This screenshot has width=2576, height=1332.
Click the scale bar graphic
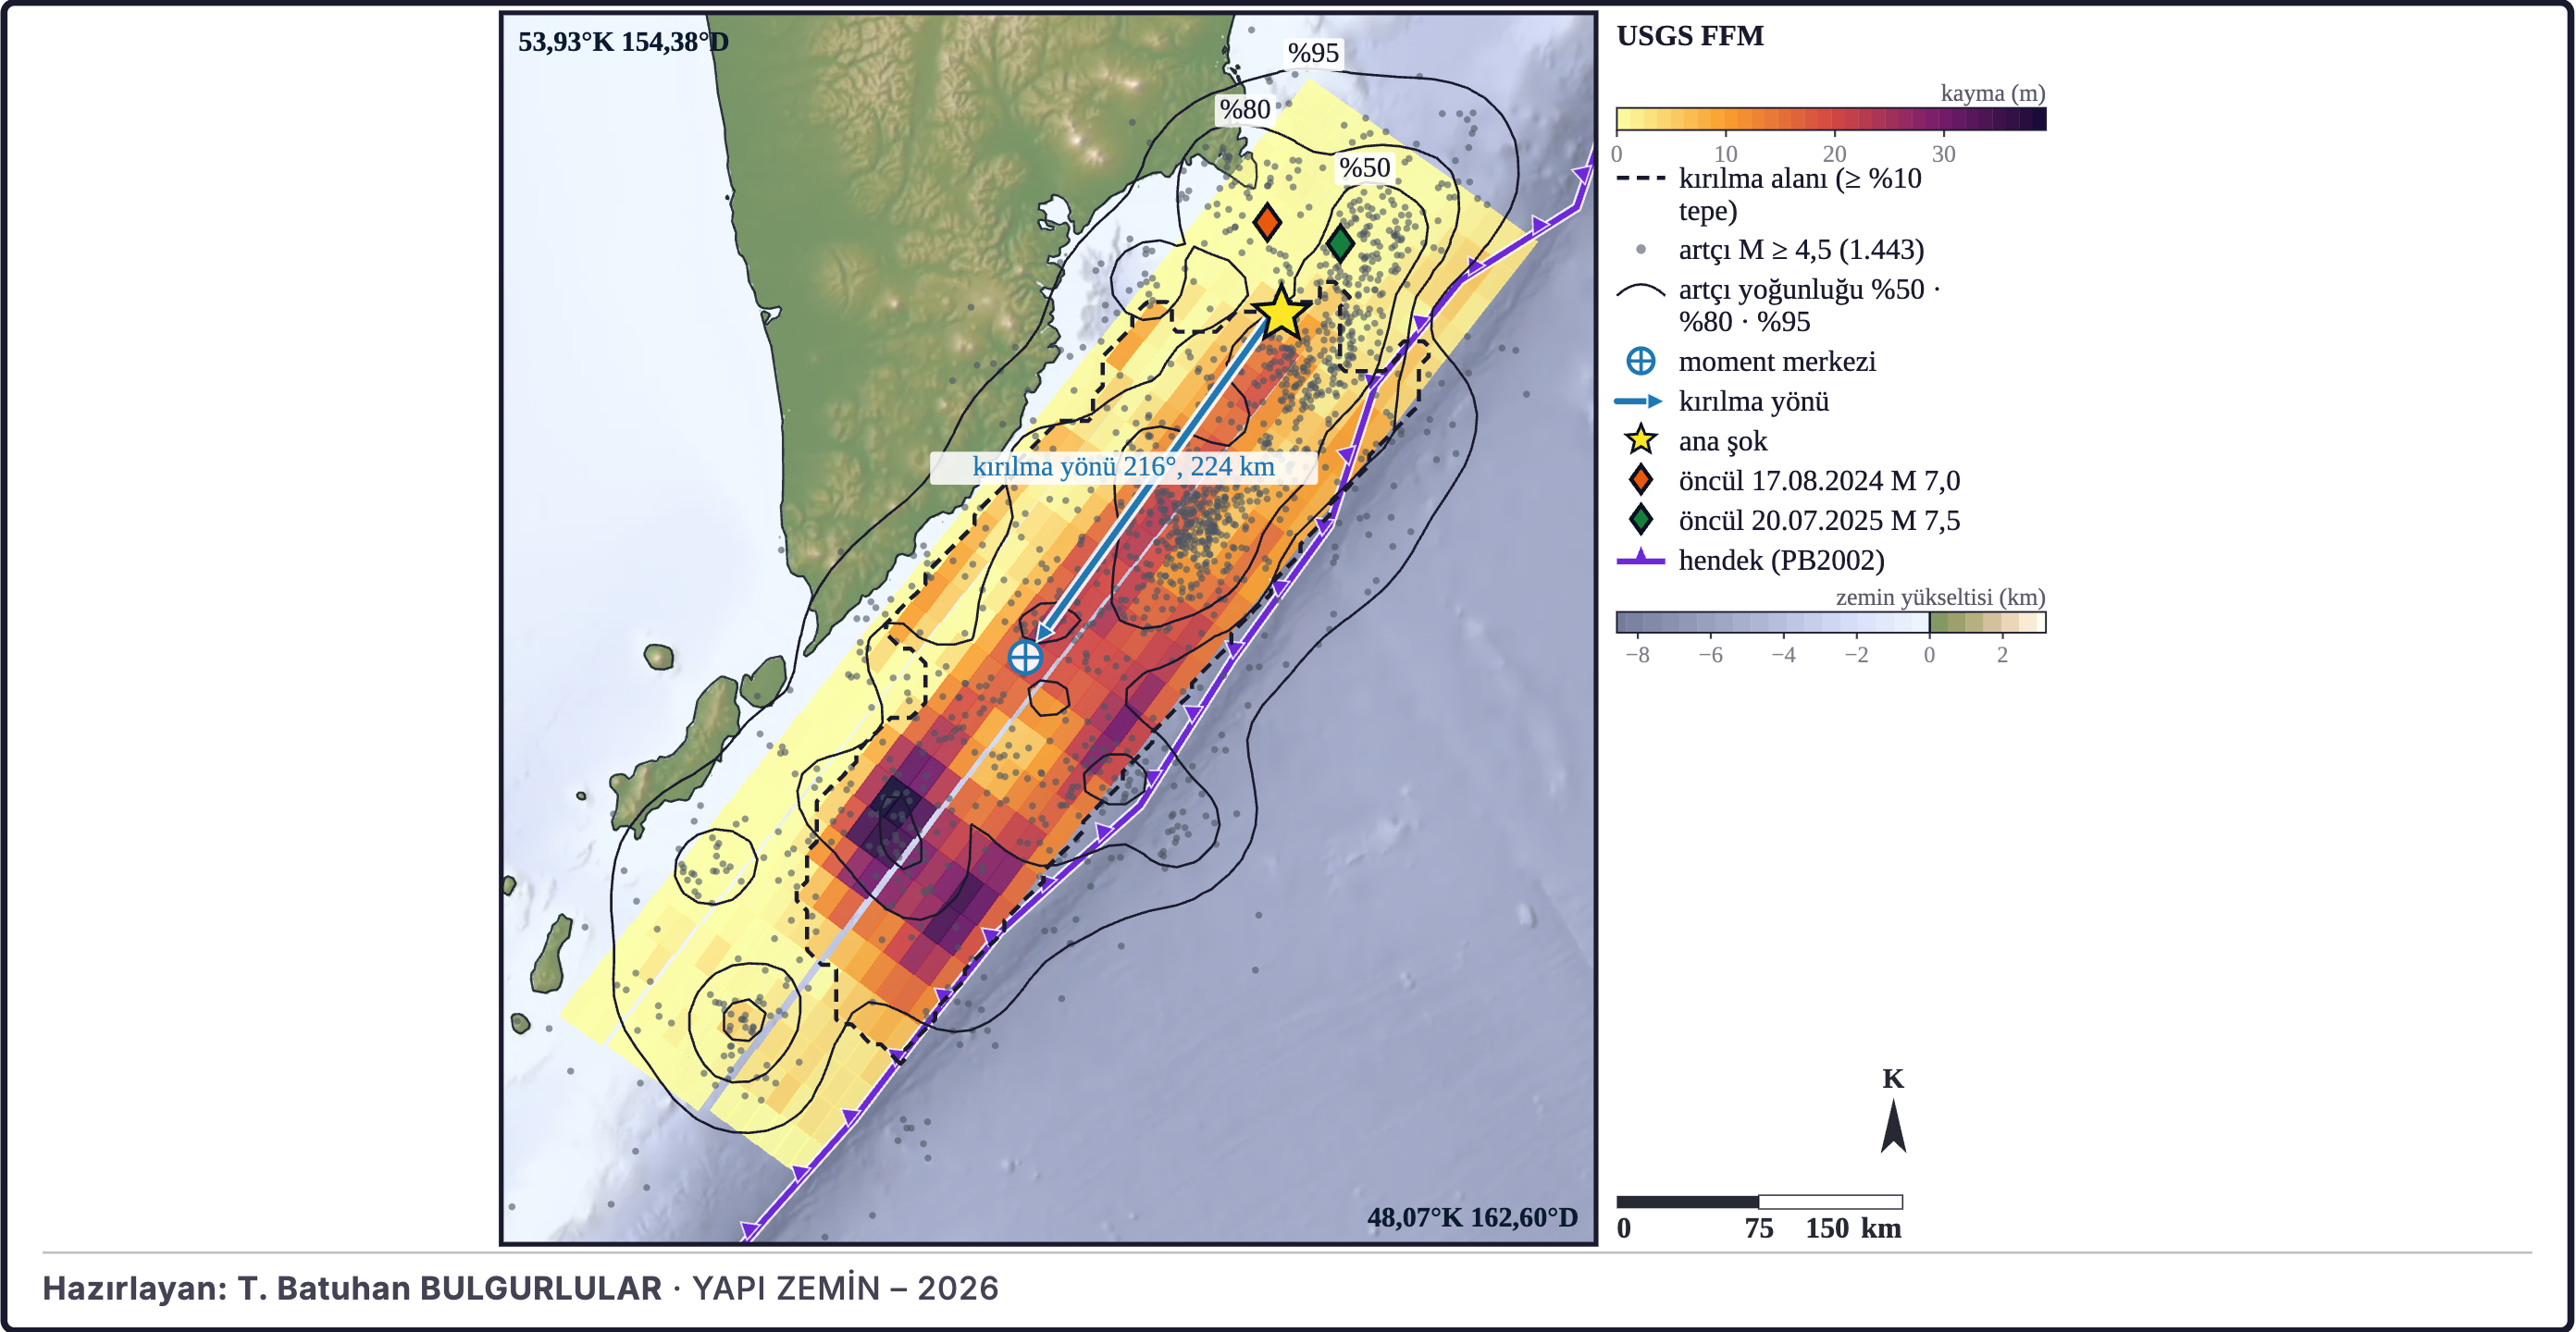point(1759,1201)
